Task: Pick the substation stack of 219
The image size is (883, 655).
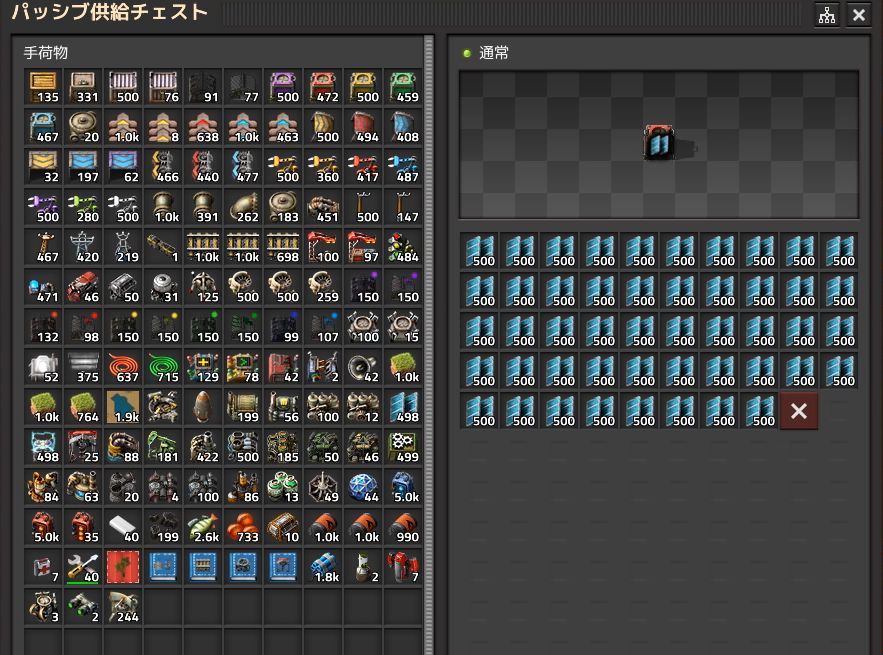Action: (x=123, y=247)
